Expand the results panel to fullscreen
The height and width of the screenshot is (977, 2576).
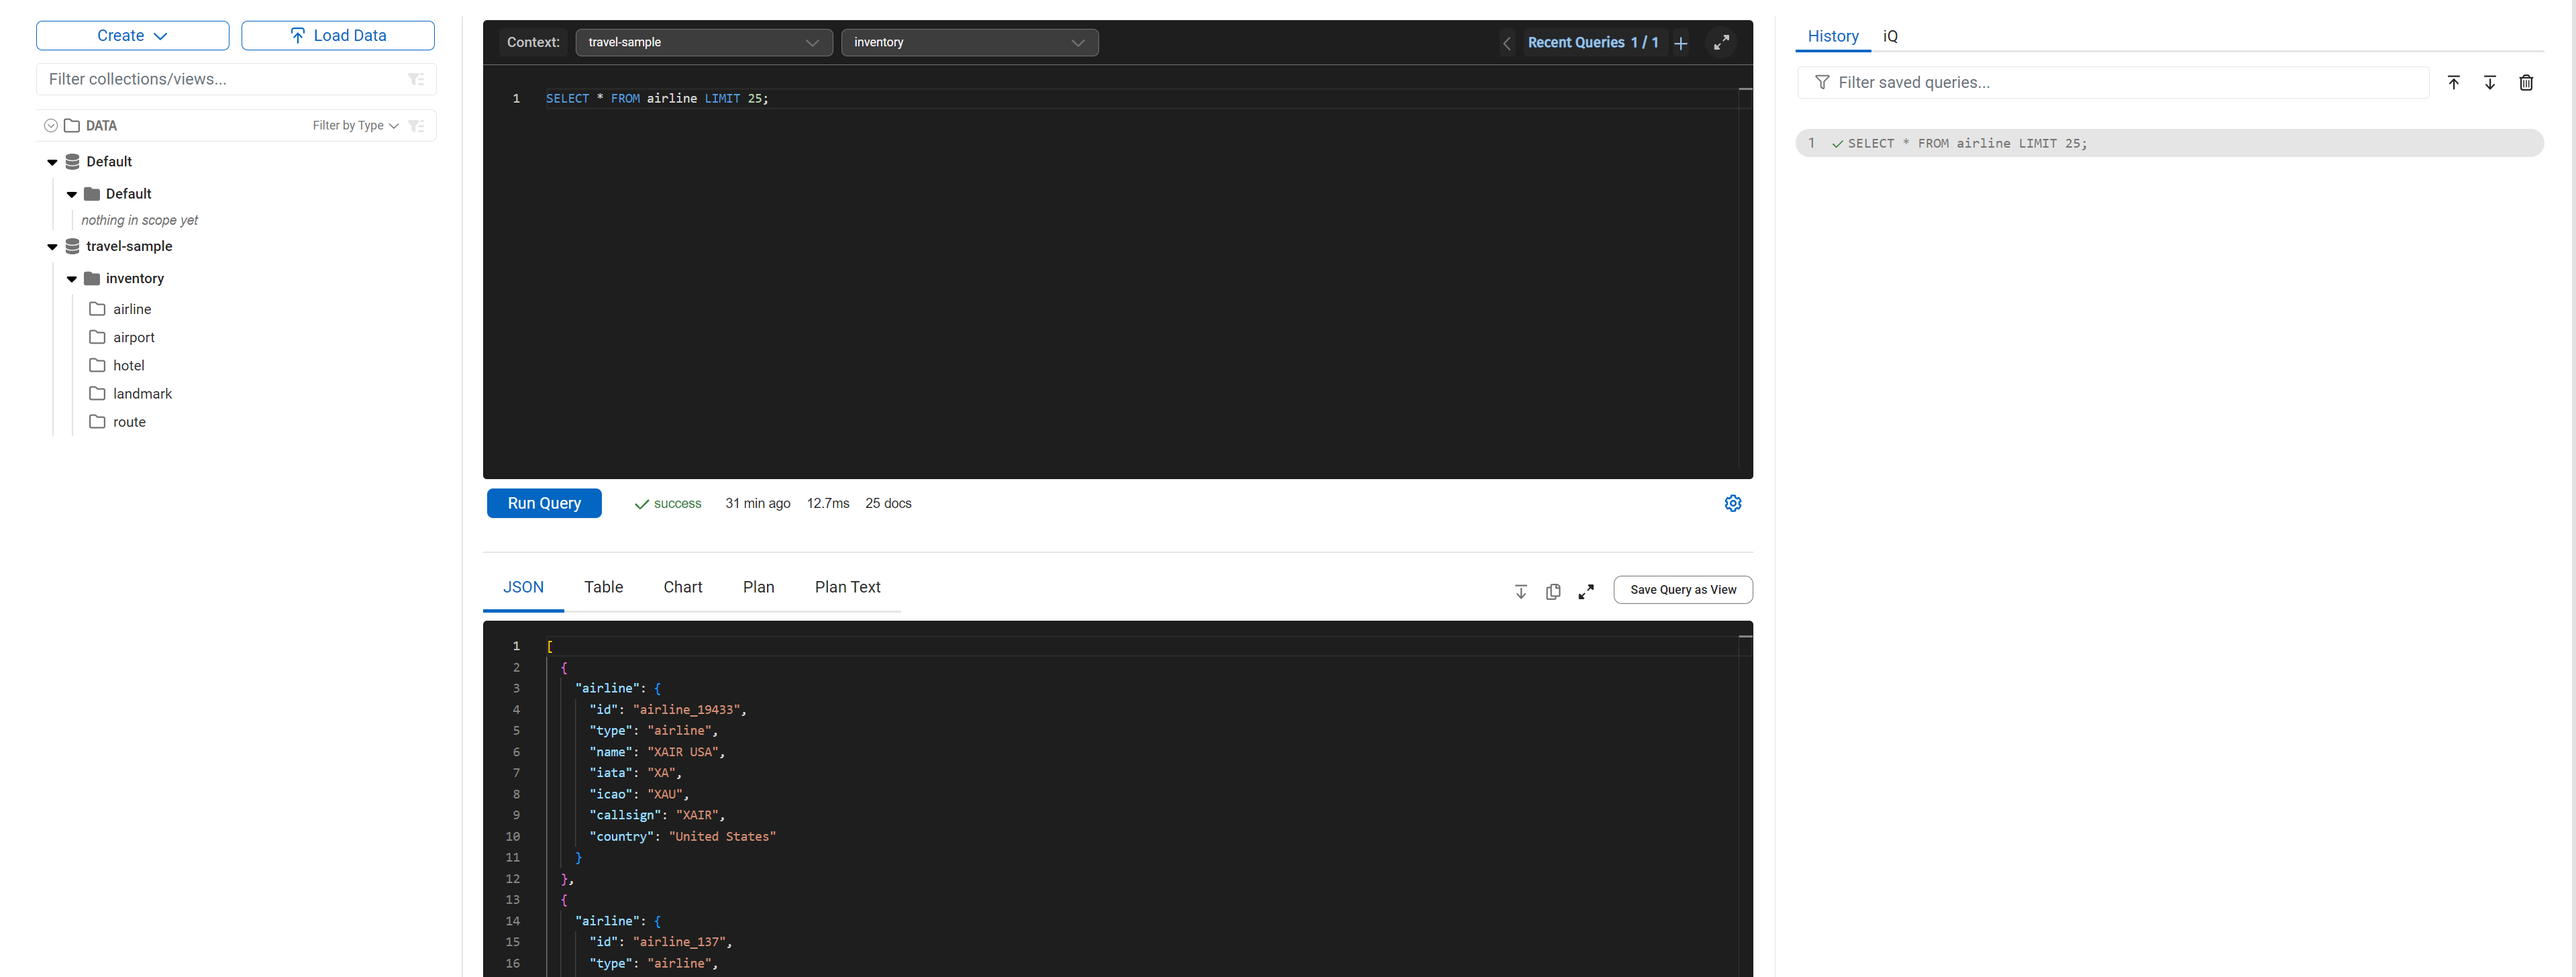click(1585, 591)
